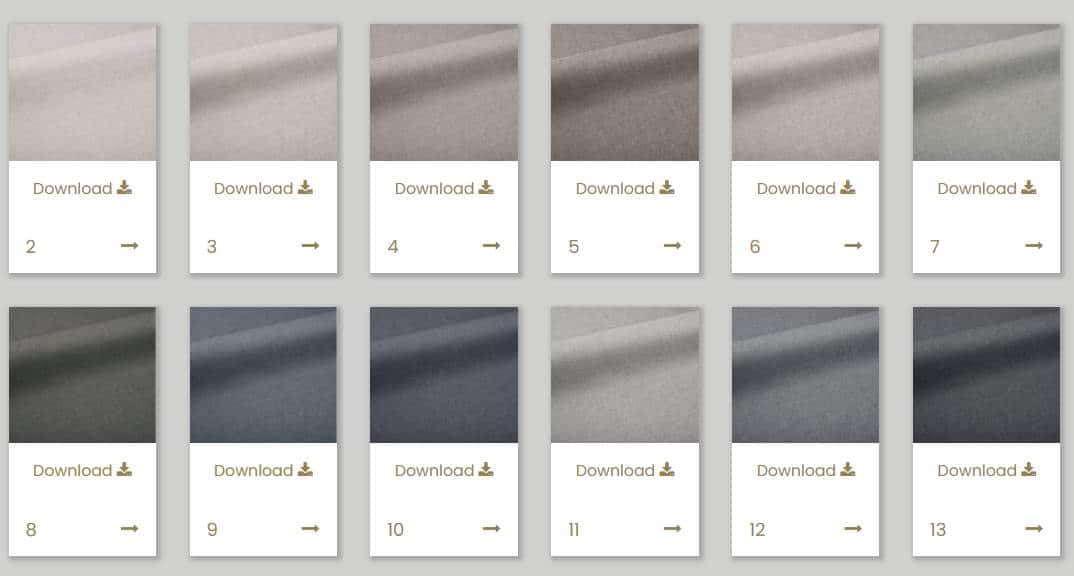The image size is (1074, 576).
Task: Click the number label 12
Action: point(757,529)
